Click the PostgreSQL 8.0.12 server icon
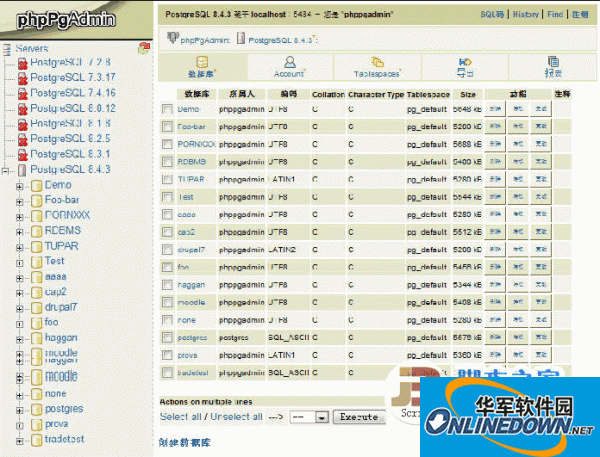Screen dimensions: 600x457 [x=23, y=109]
